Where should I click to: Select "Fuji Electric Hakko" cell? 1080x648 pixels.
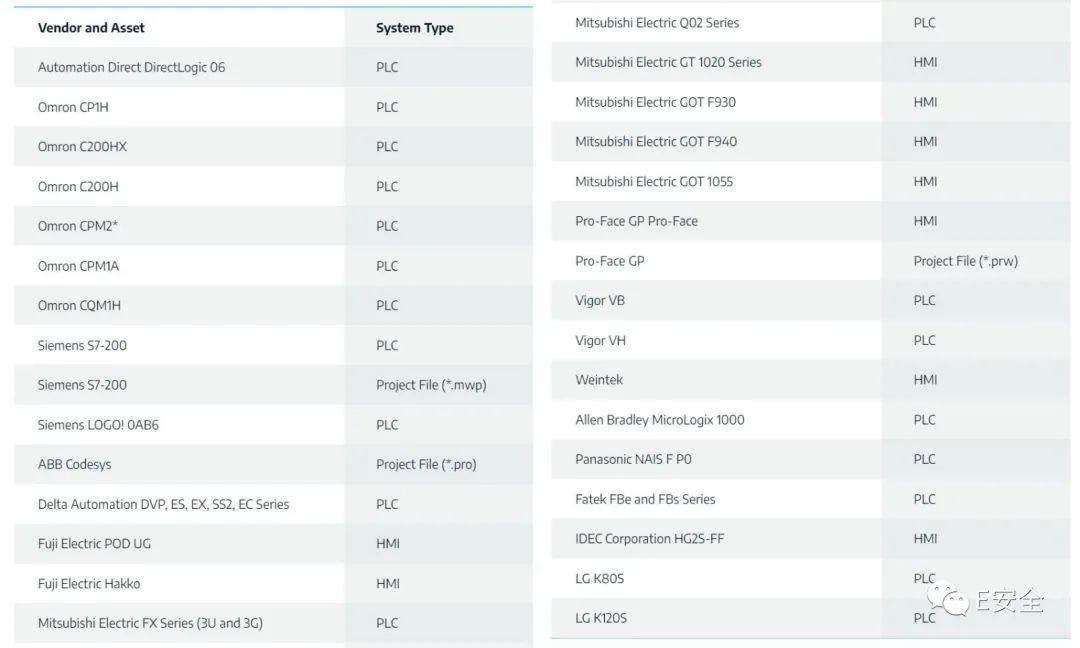coord(89,583)
